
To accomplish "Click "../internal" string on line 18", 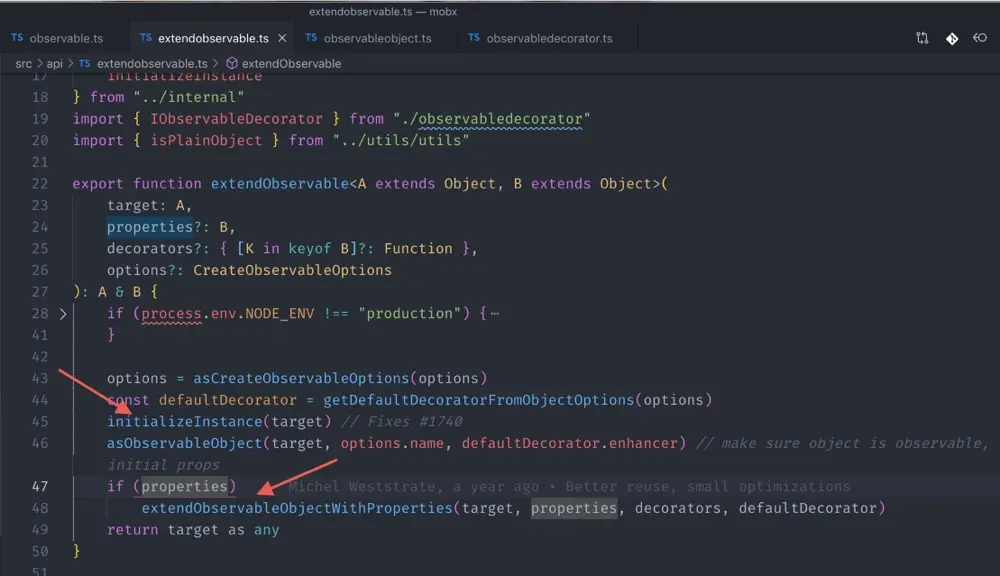I will pyautogui.click(x=189, y=98).
